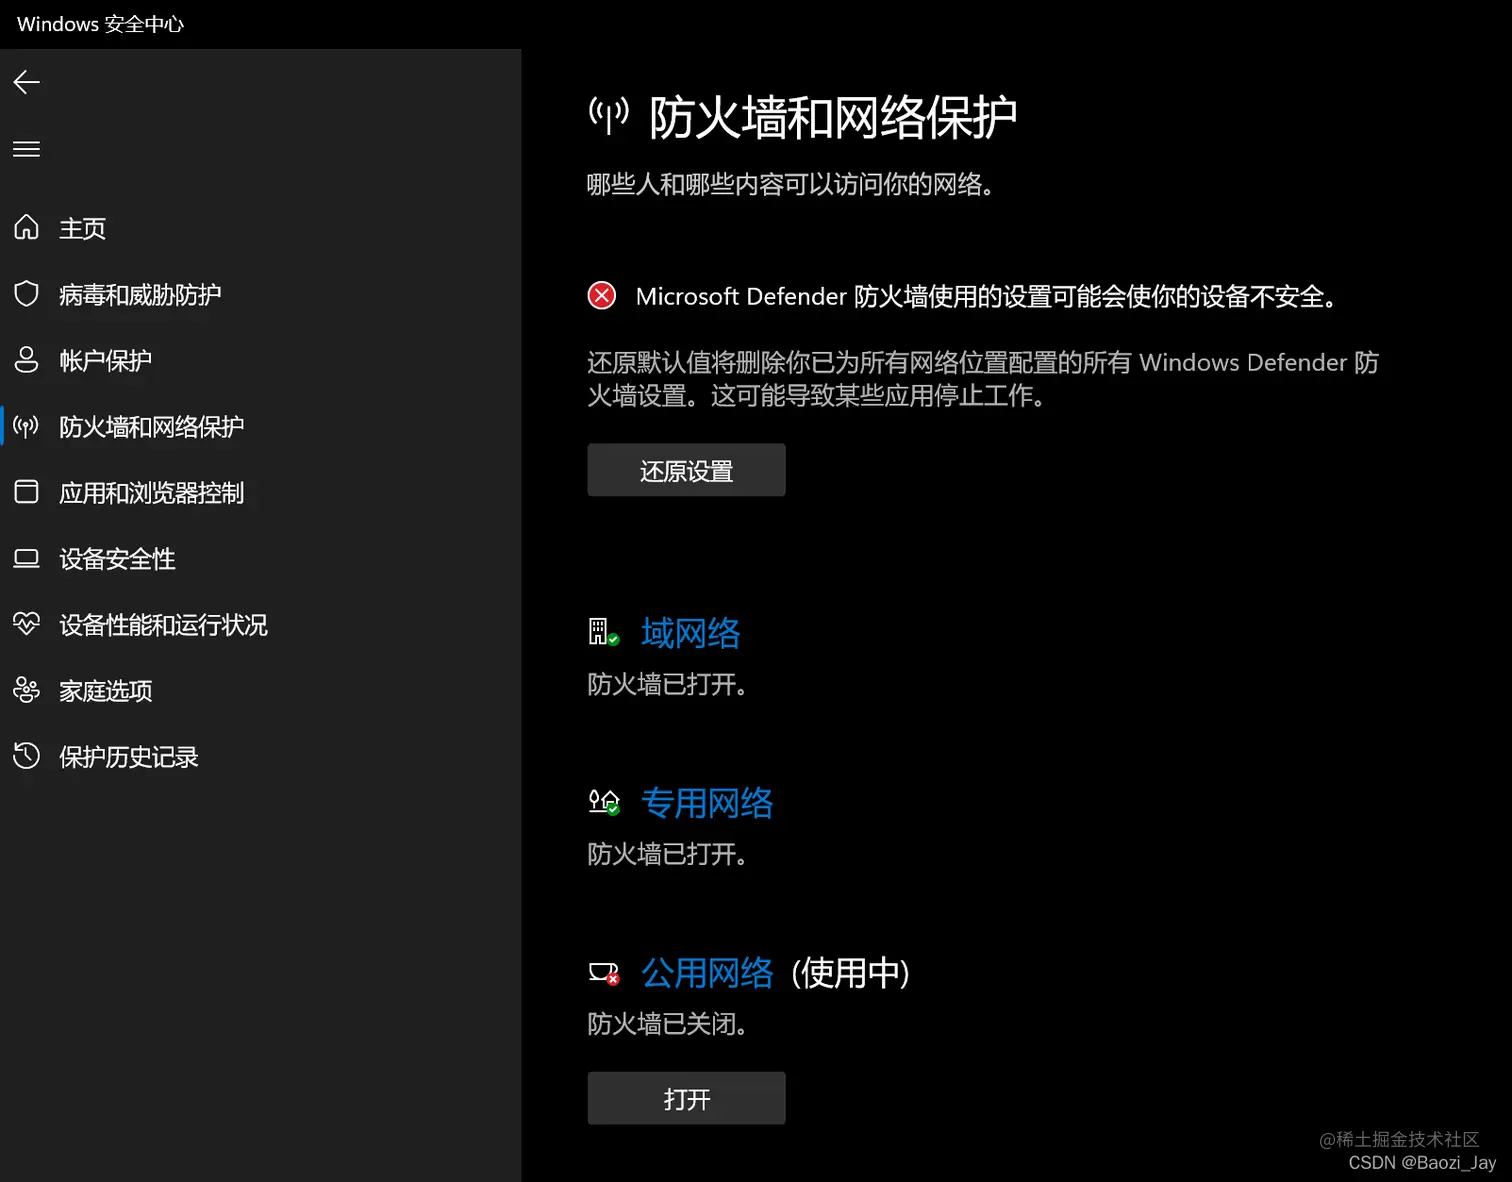This screenshot has height=1182, width=1512.
Task: Click the 域网络 status icon with green check
Action: (602, 632)
